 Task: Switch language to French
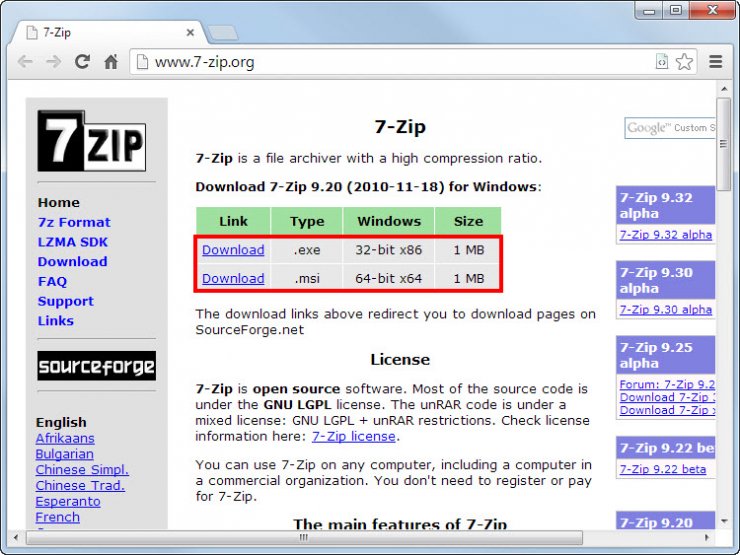point(58,517)
